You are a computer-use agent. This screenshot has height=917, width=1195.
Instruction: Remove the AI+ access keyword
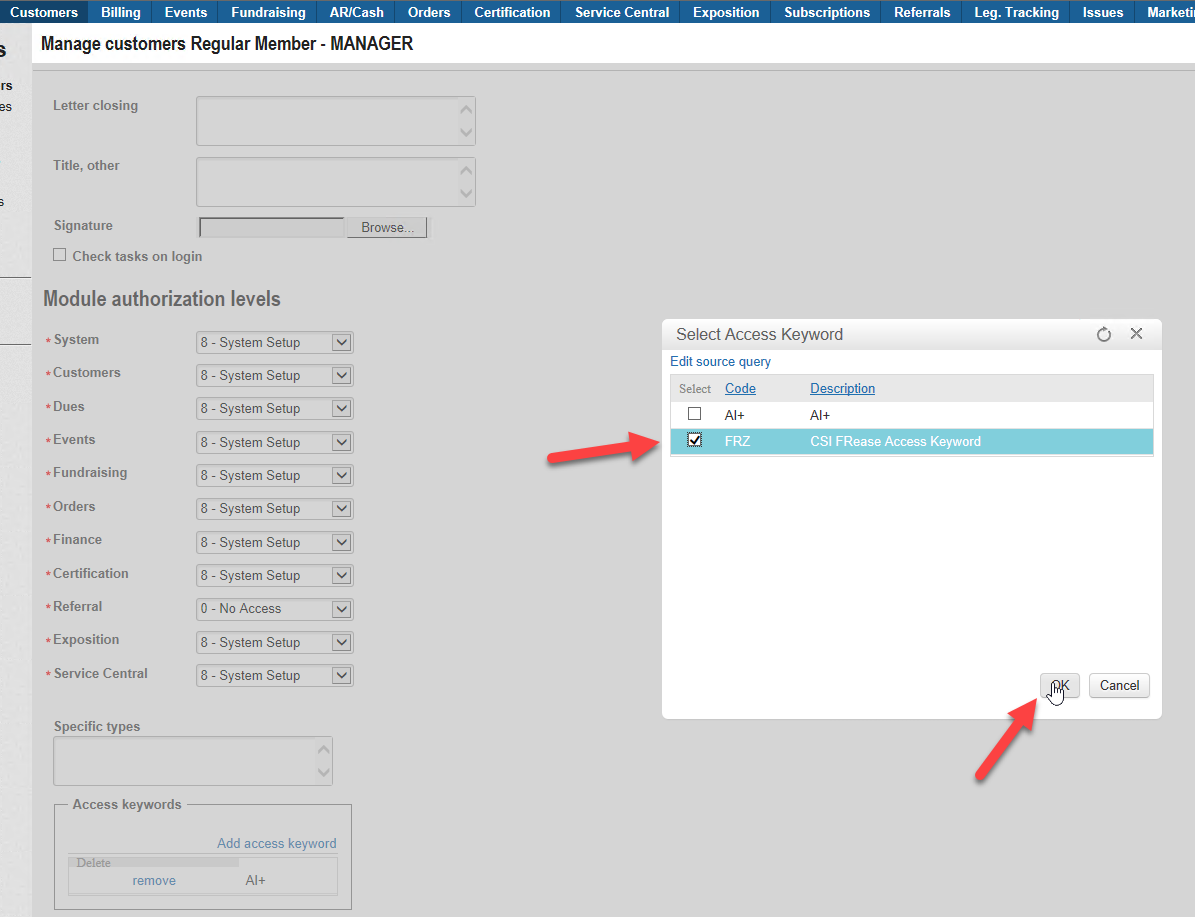pos(154,881)
